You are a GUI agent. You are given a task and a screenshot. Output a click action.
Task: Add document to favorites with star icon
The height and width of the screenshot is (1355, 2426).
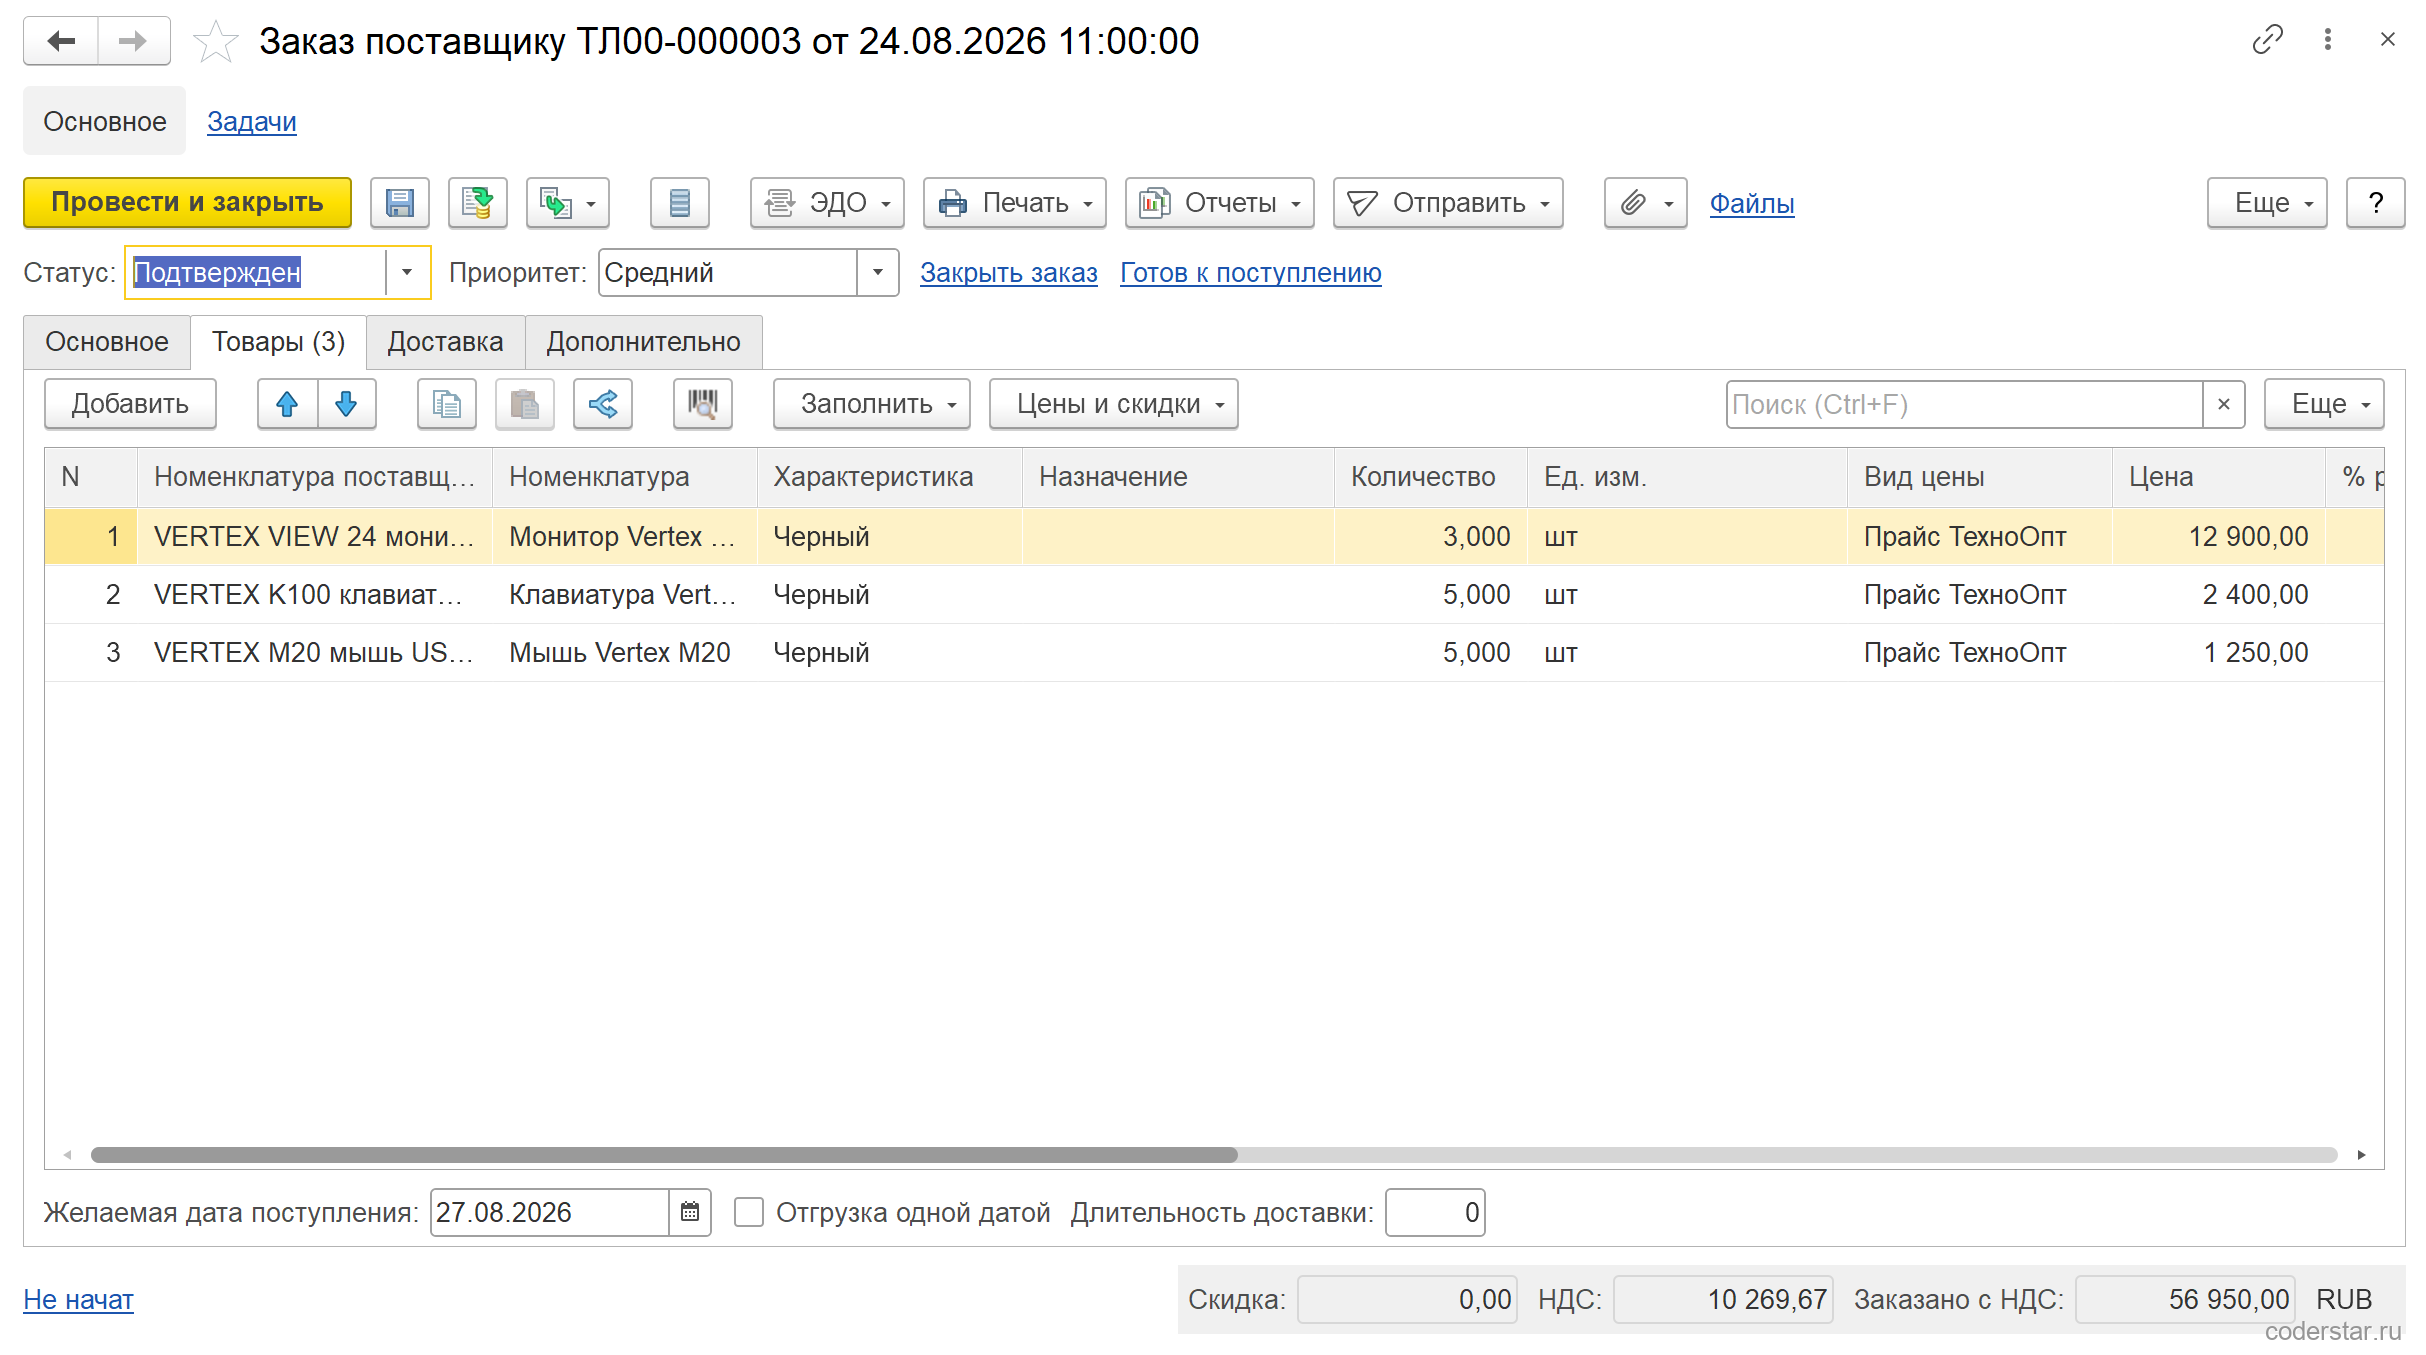pyautogui.click(x=215, y=42)
